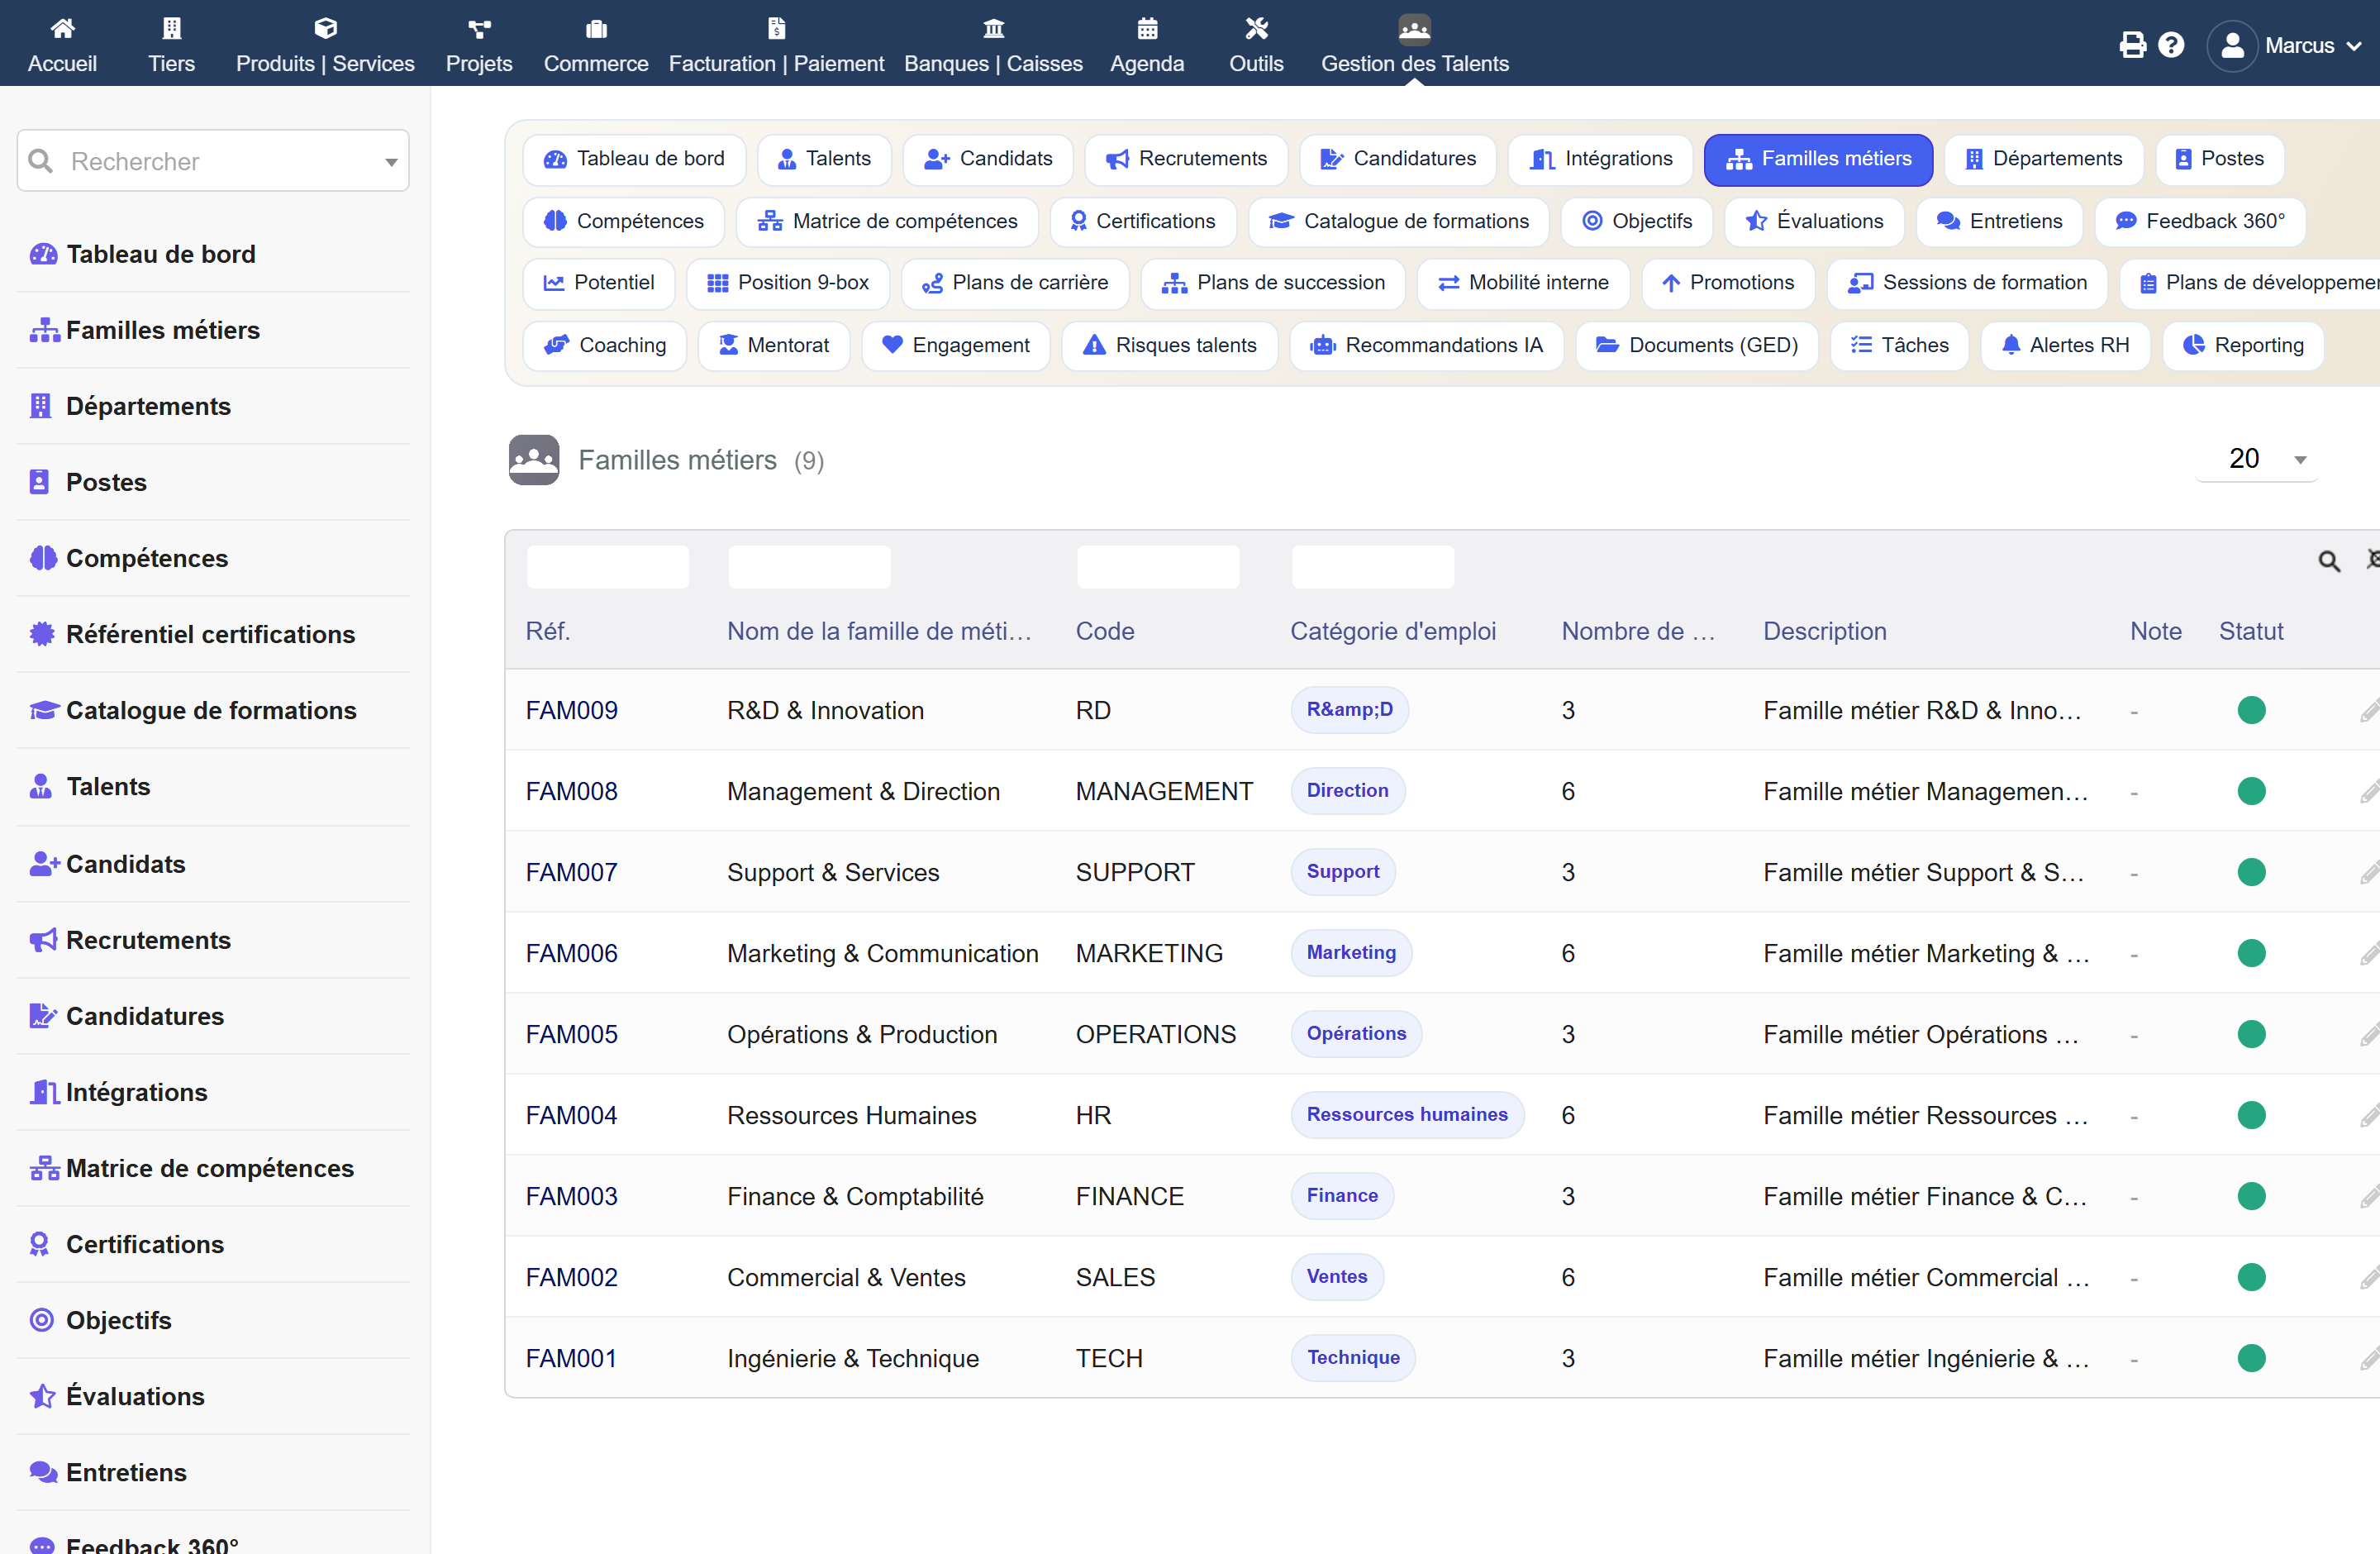Click the green status dot for FAM005
2380x1554 pixels.
(x=2251, y=1035)
